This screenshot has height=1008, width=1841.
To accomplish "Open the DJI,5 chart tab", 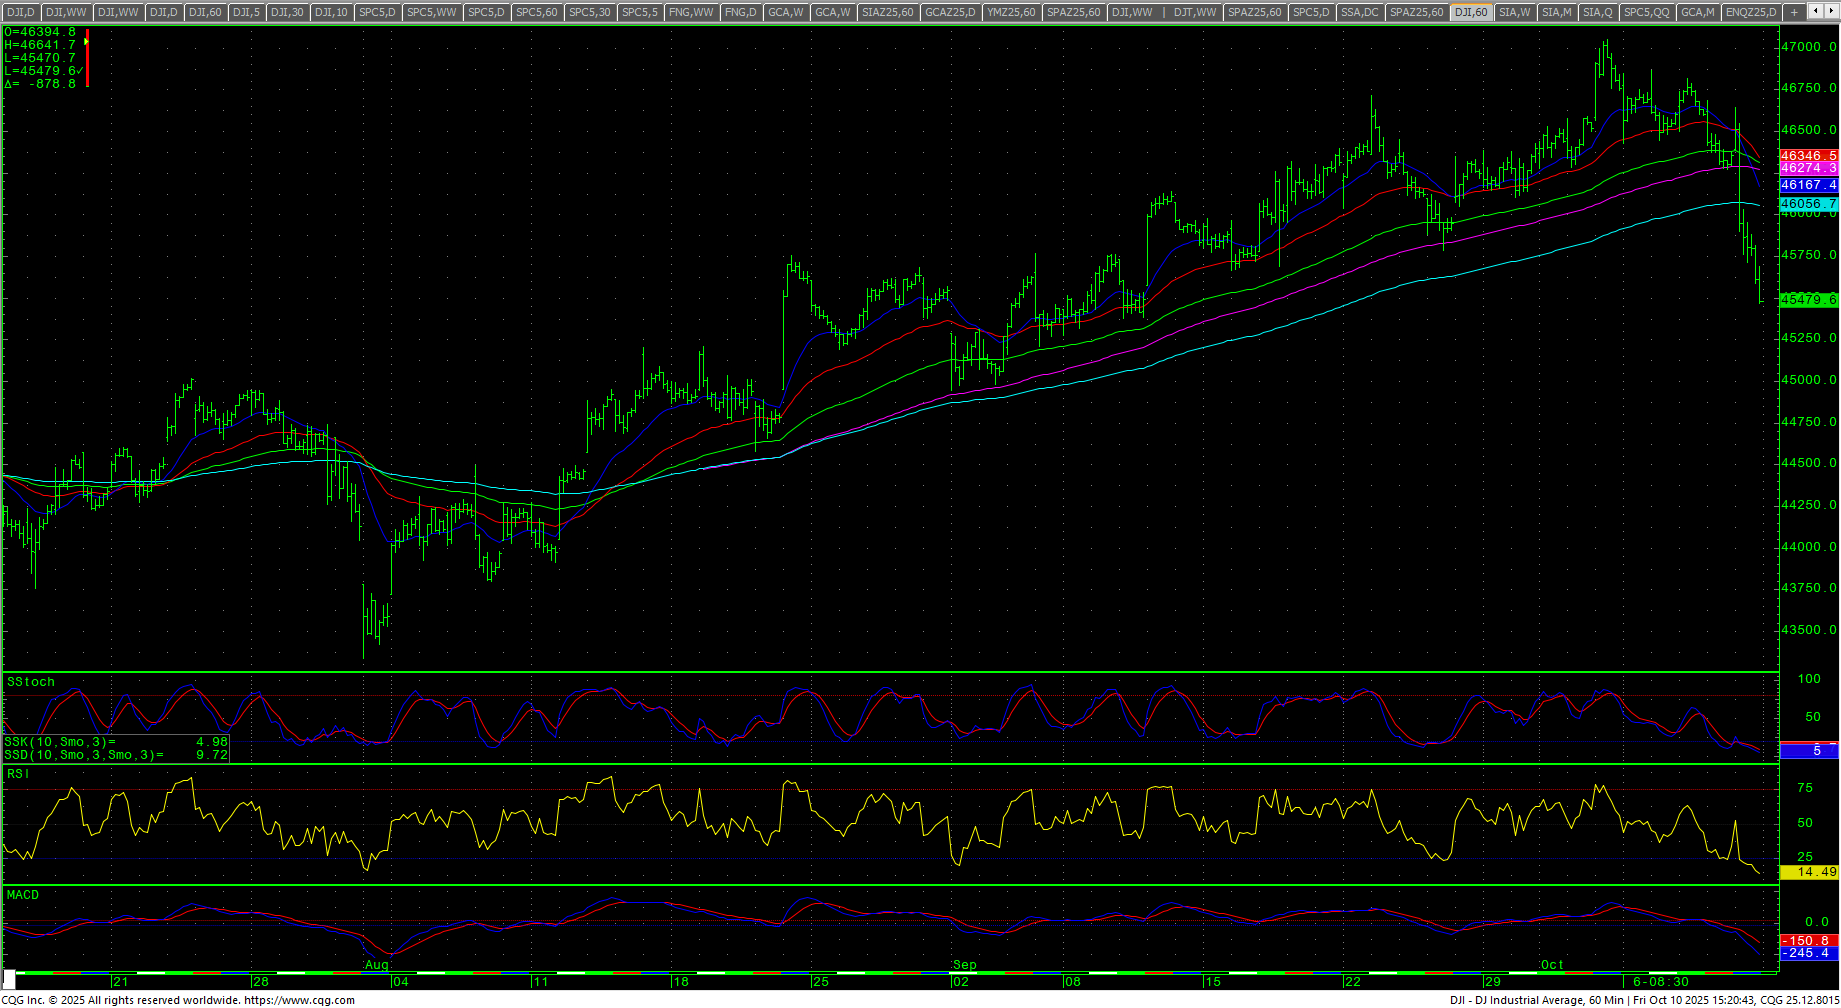I will coord(246,12).
